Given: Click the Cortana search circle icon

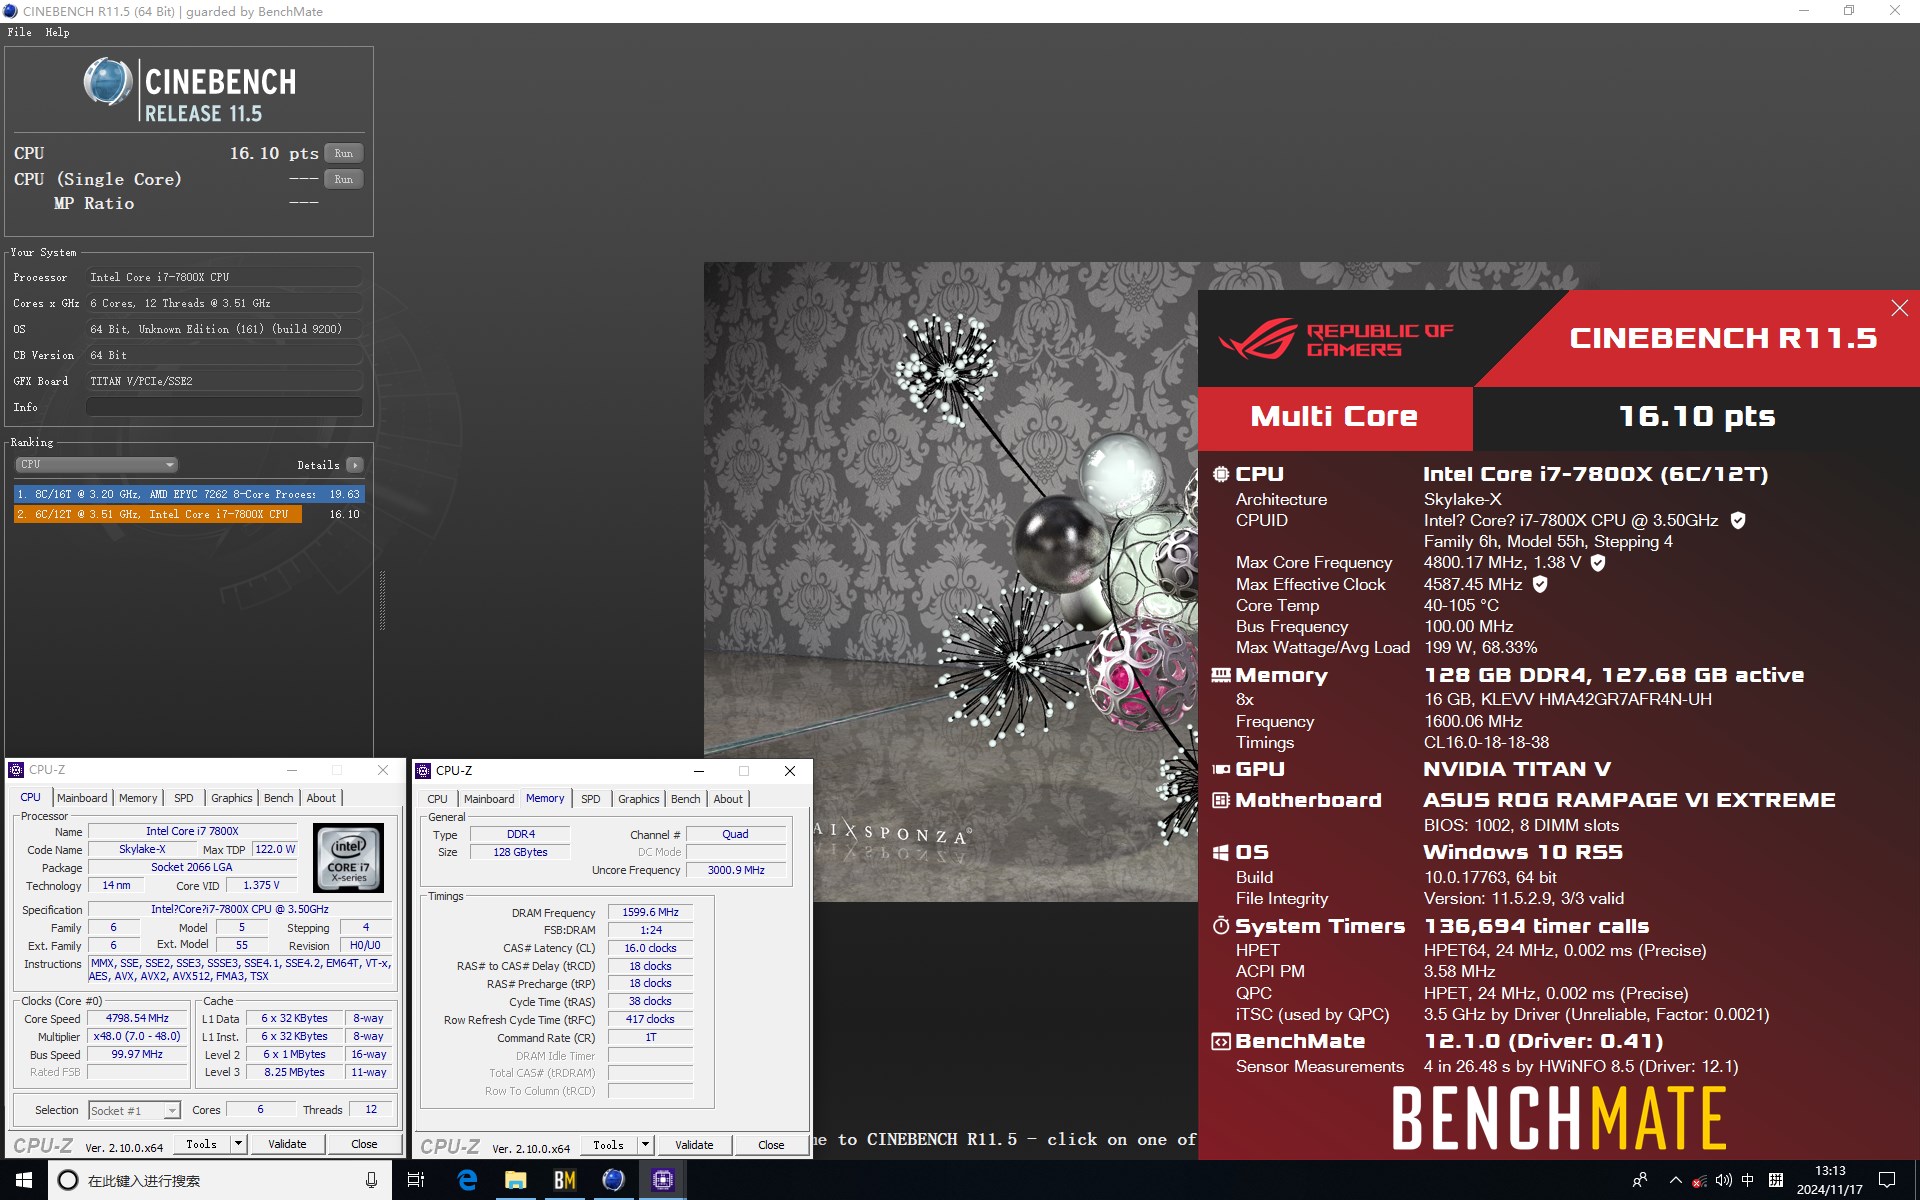Looking at the screenshot, I should [x=68, y=1180].
